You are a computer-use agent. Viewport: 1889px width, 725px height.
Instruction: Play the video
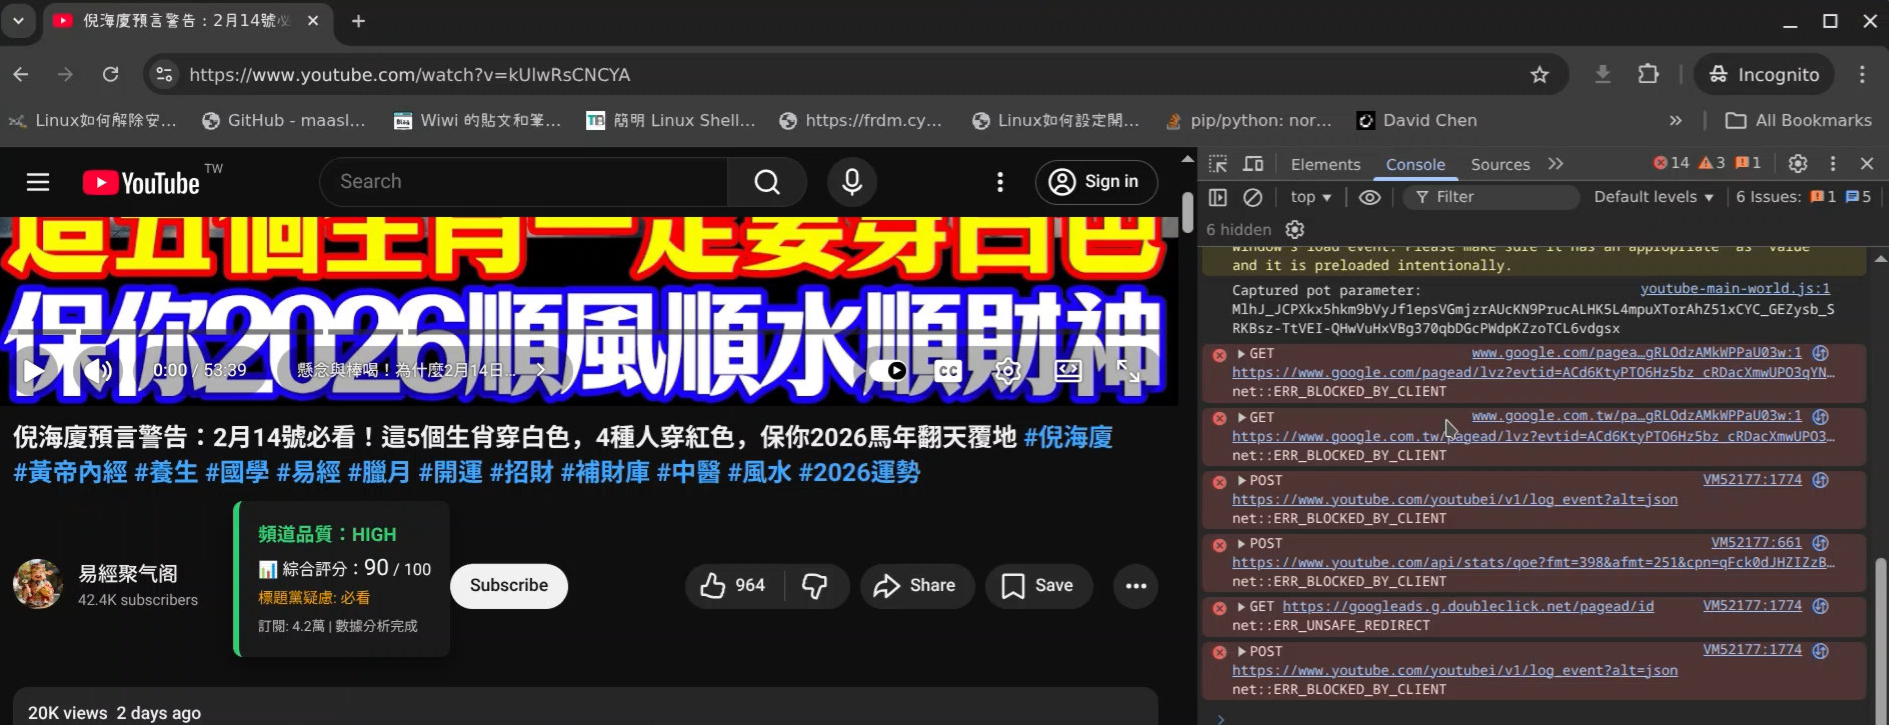click(34, 371)
